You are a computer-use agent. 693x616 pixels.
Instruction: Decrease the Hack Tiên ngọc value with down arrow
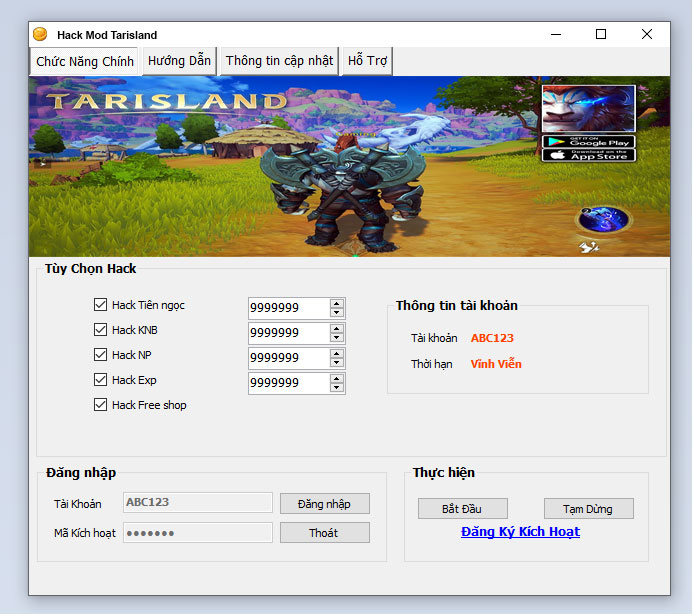tap(337, 312)
